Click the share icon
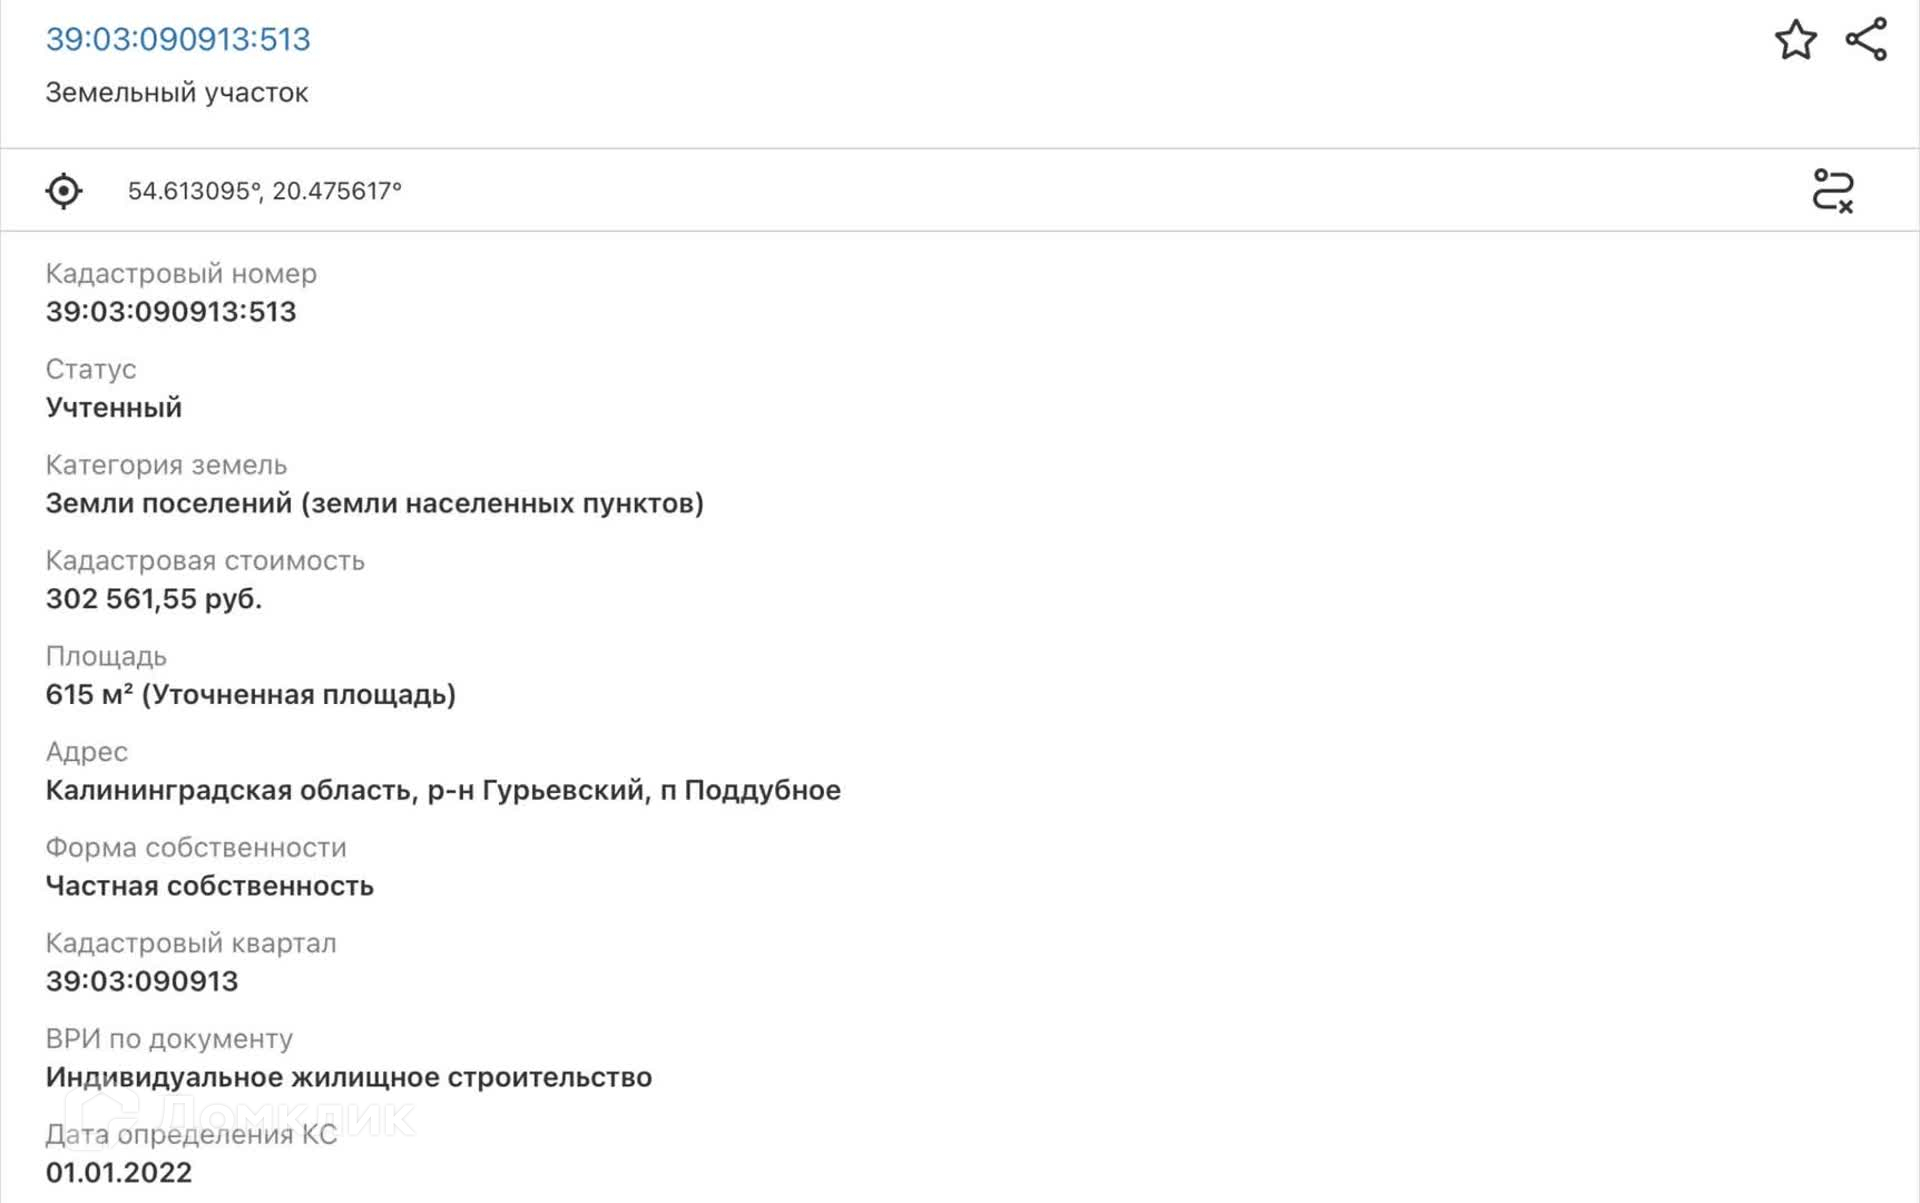This screenshot has height=1203, width=1920. tap(1866, 40)
